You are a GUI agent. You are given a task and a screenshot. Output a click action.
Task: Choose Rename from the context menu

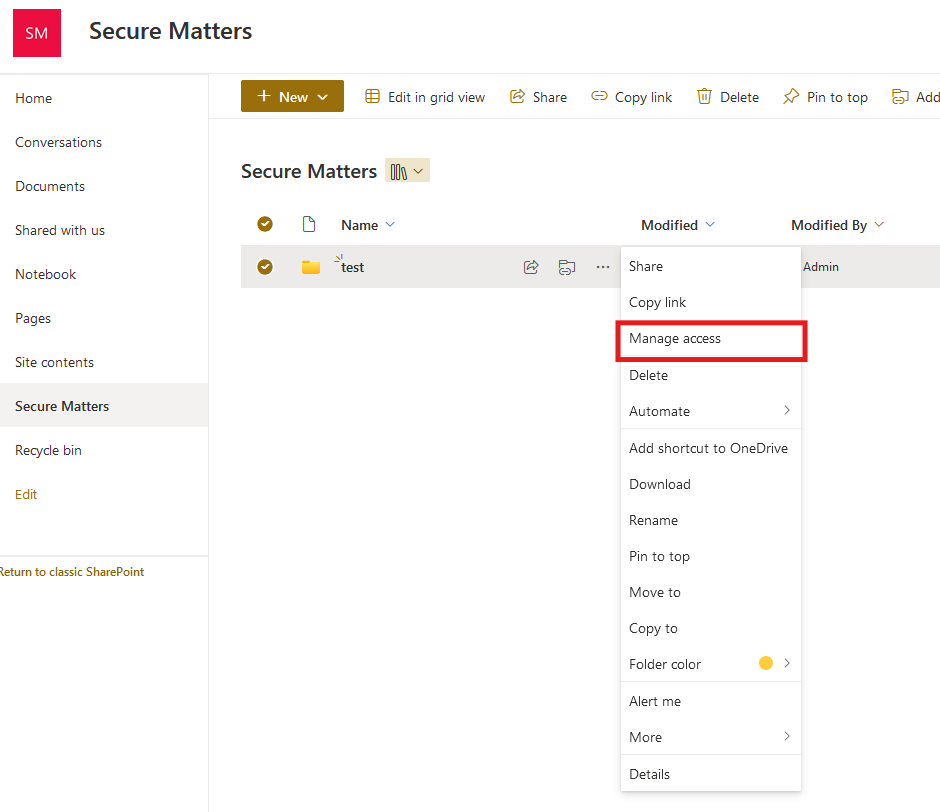pos(653,520)
